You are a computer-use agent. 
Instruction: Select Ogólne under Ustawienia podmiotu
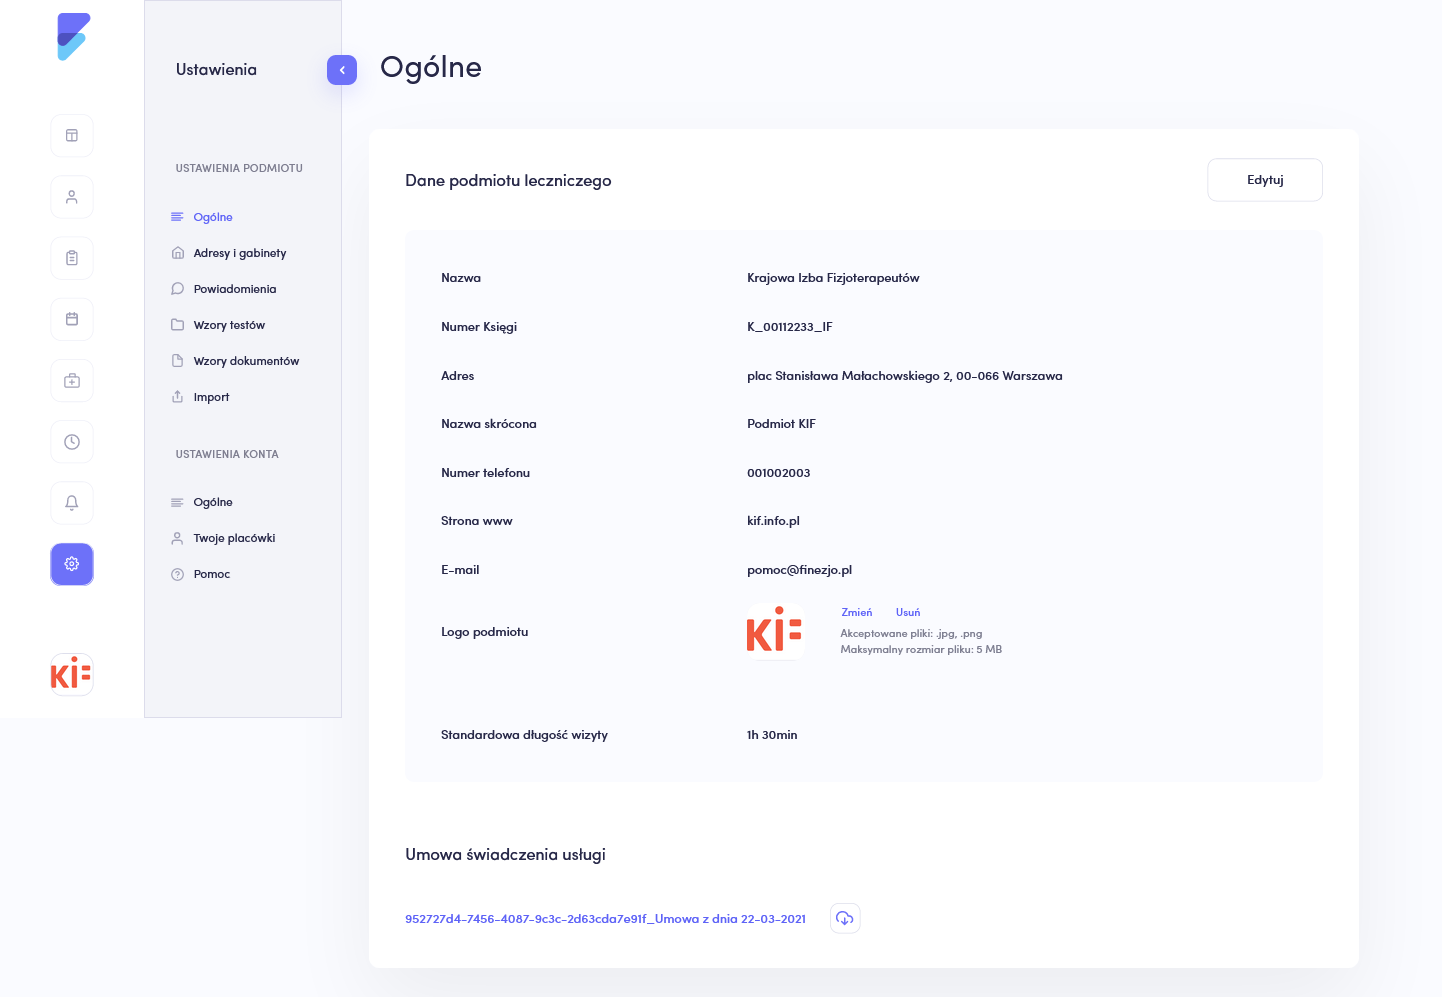pyautogui.click(x=213, y=217)
